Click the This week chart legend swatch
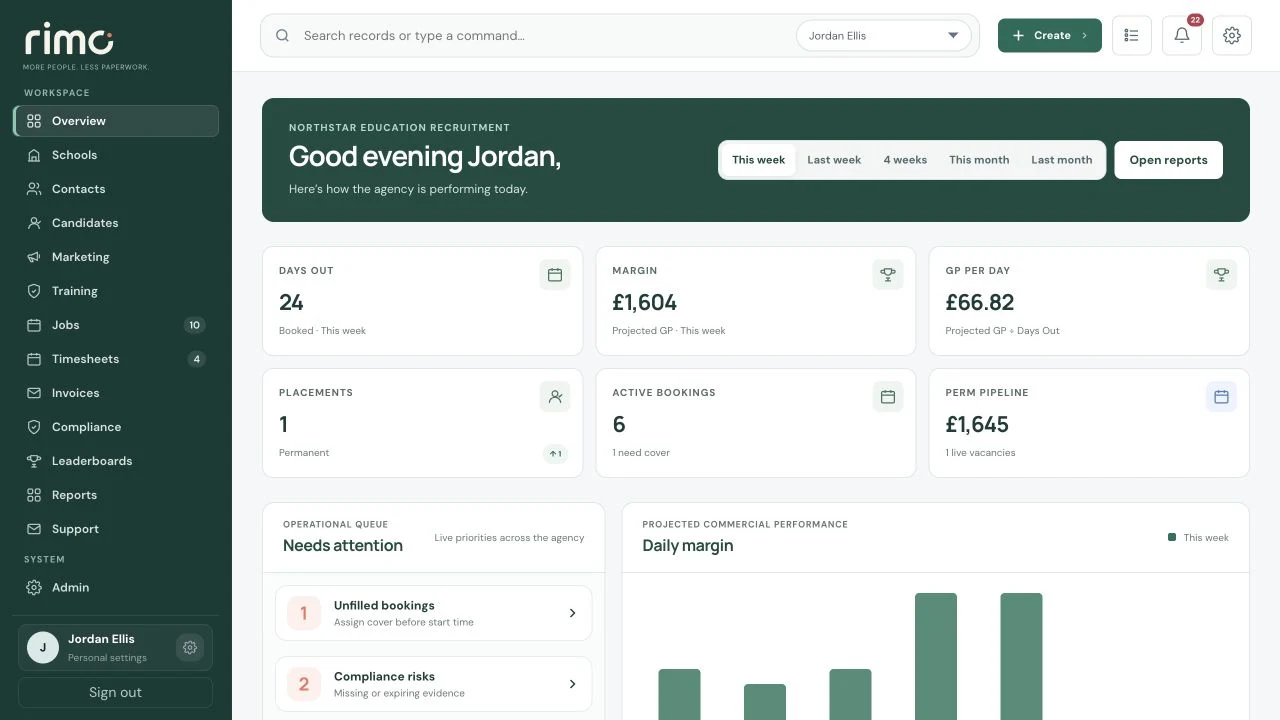1280x720 pixels. (1172, 537)
